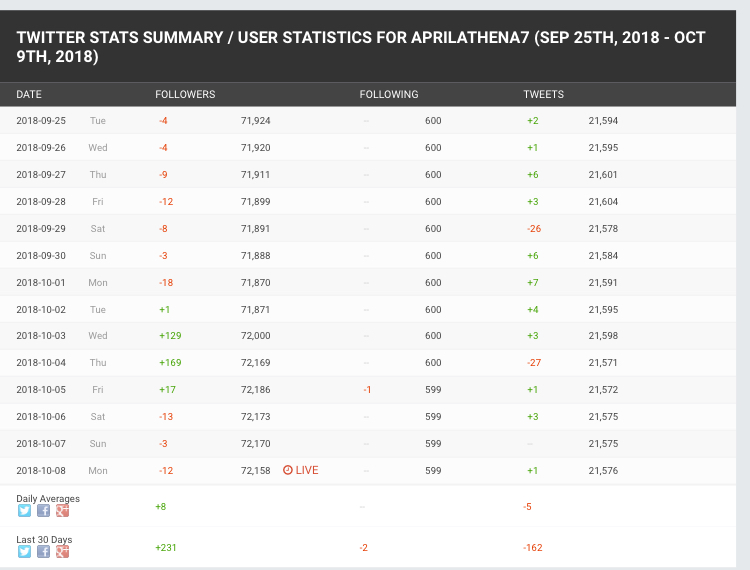Viewport: 750px width, 570px height.
Task: Share Last 30 Days on Facebook
Action: pyautogui.click(x=43, y=551)
